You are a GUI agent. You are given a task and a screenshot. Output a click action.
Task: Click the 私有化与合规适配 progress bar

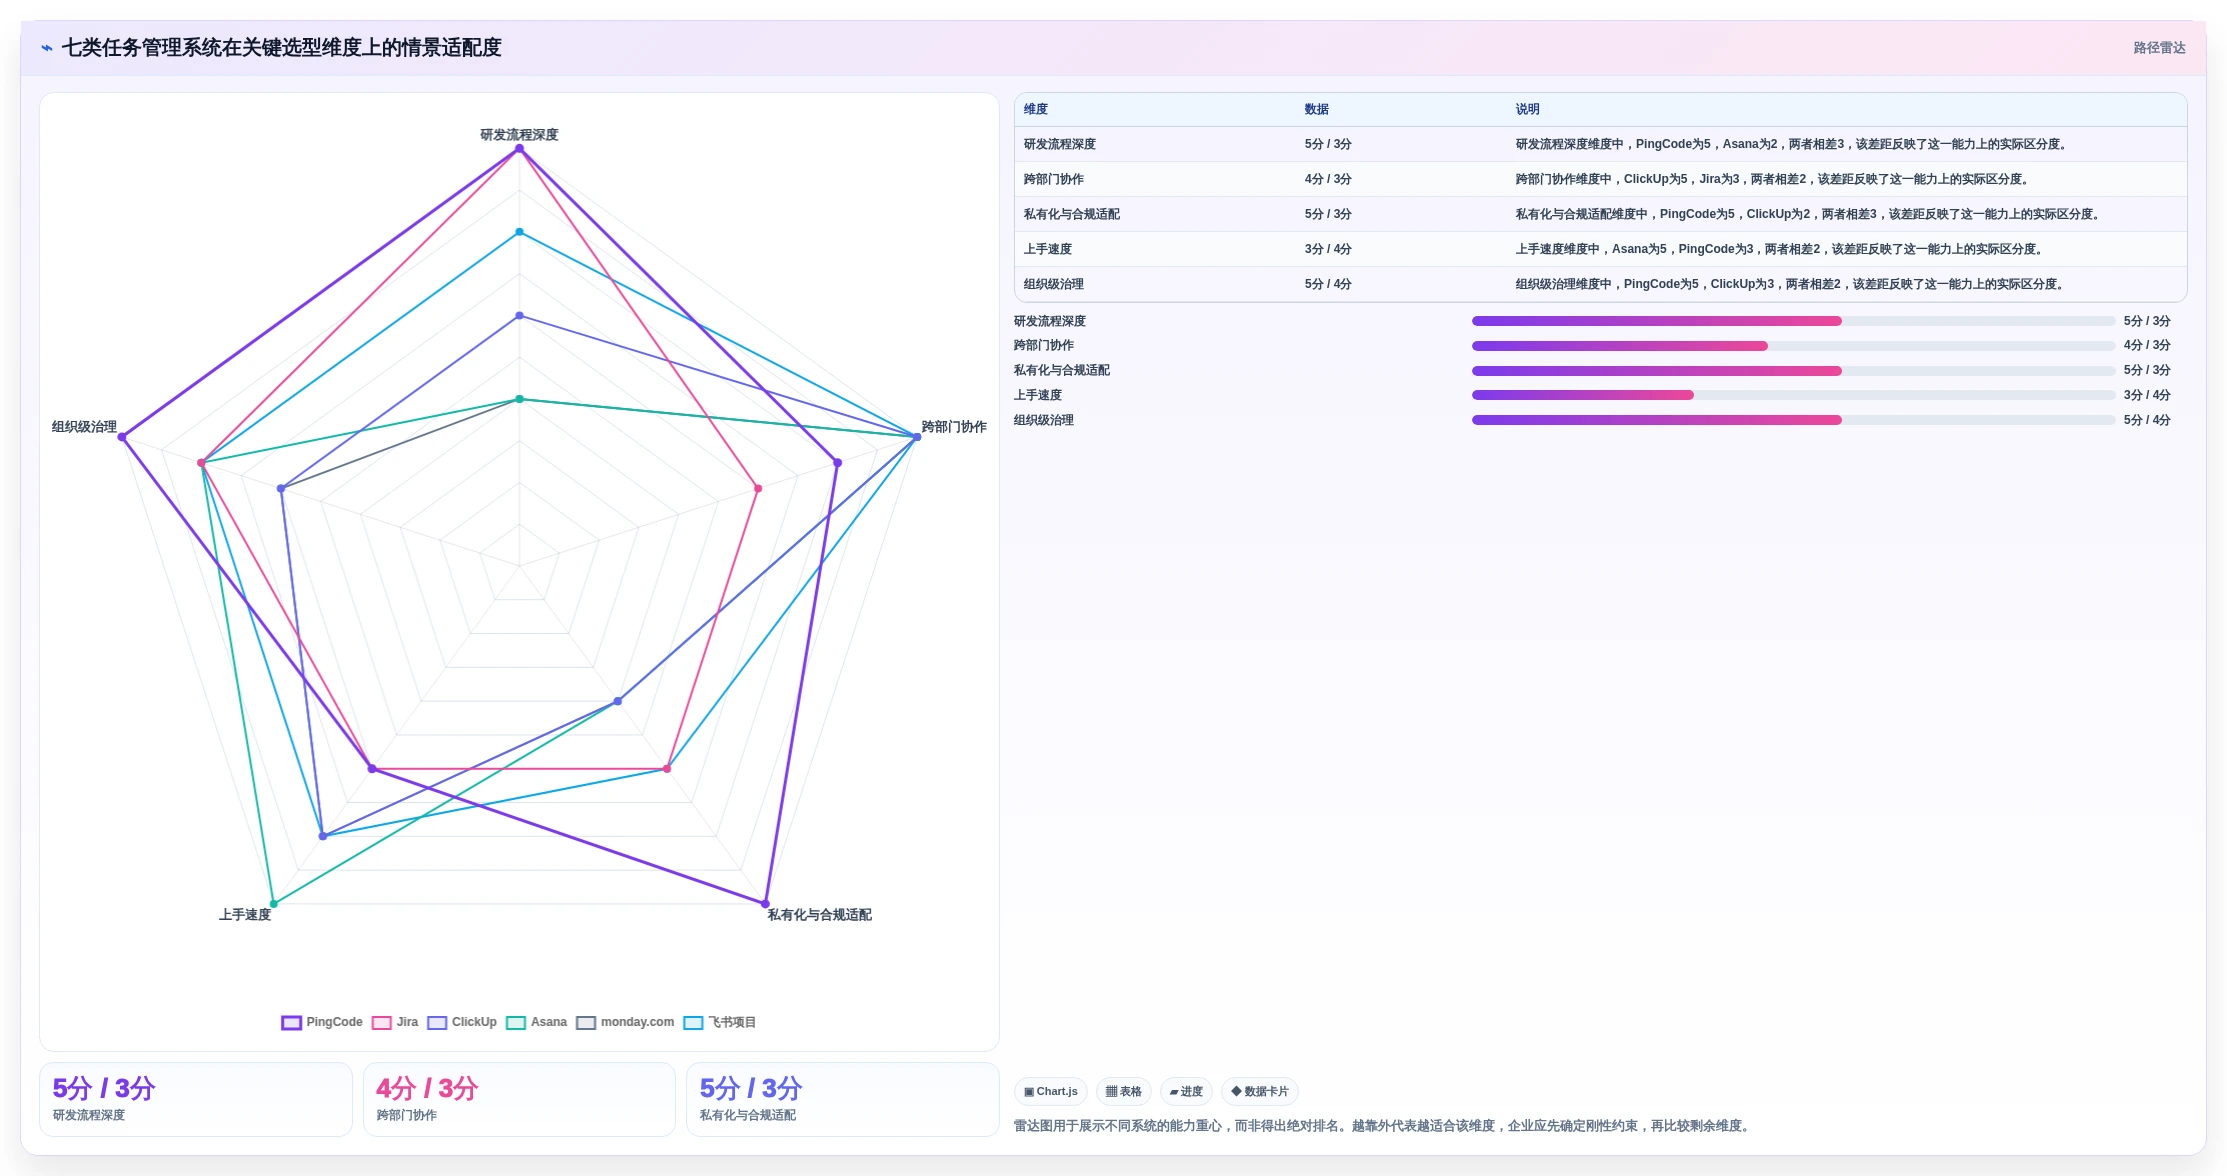coord(1793,371)
